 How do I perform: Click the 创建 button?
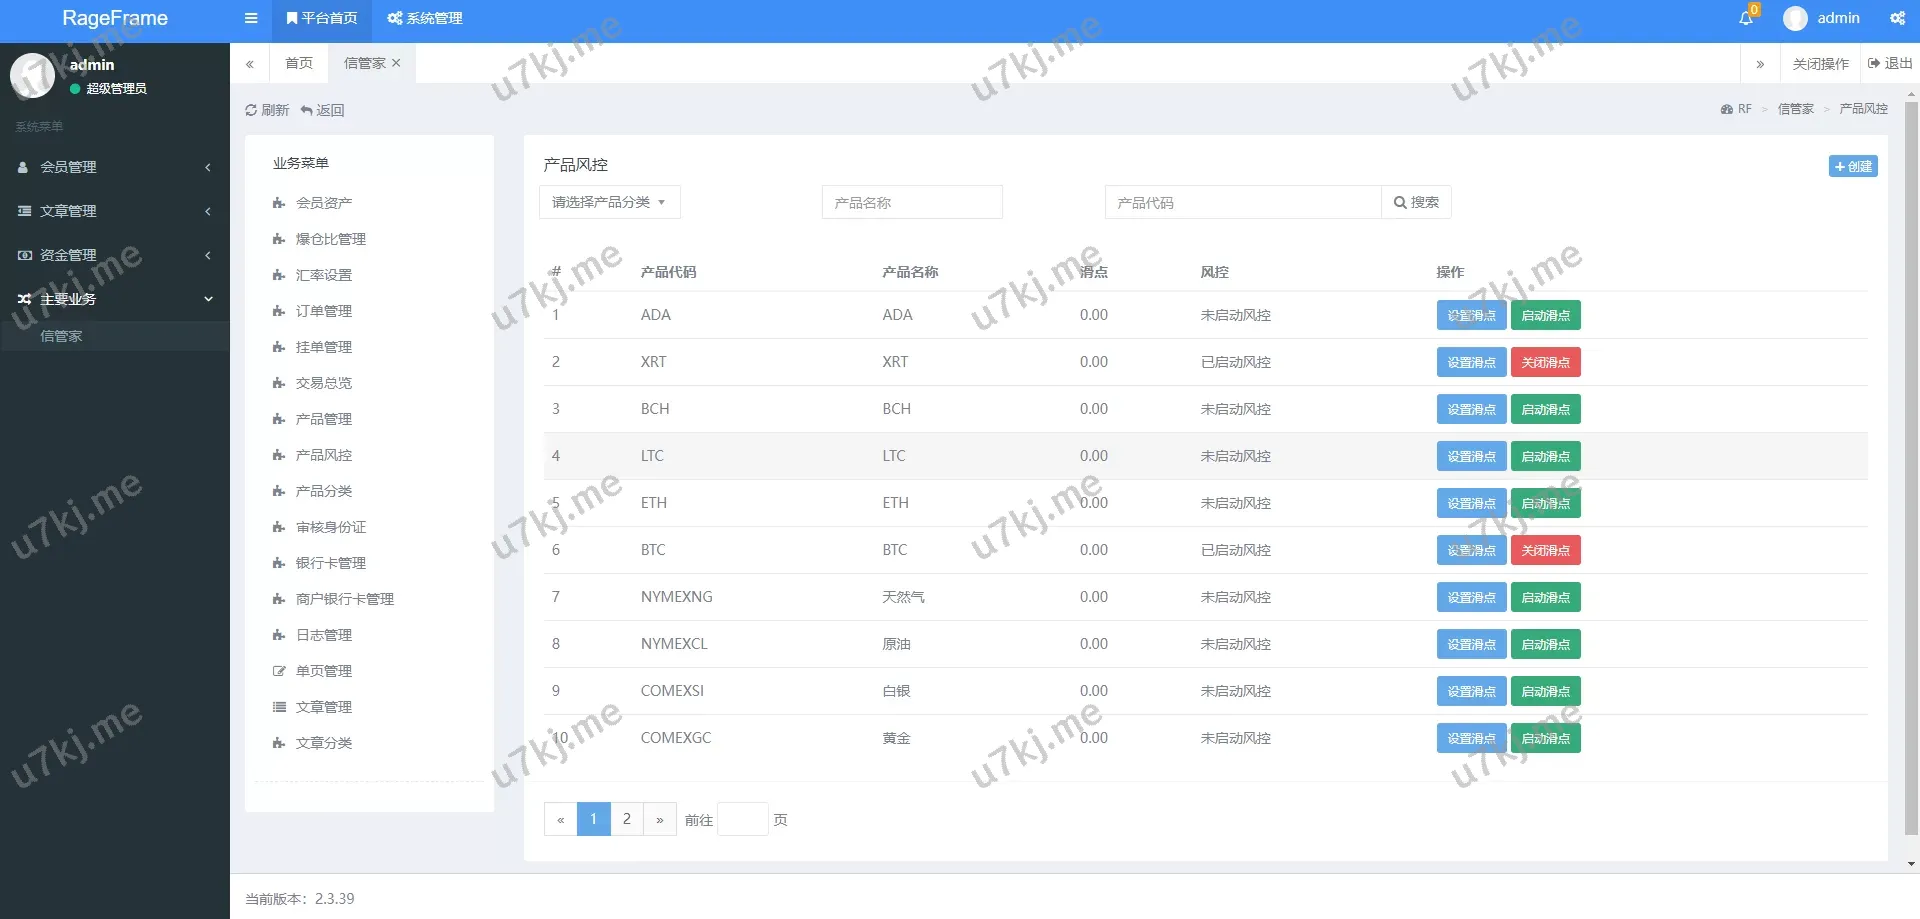tap(1852, 166)
